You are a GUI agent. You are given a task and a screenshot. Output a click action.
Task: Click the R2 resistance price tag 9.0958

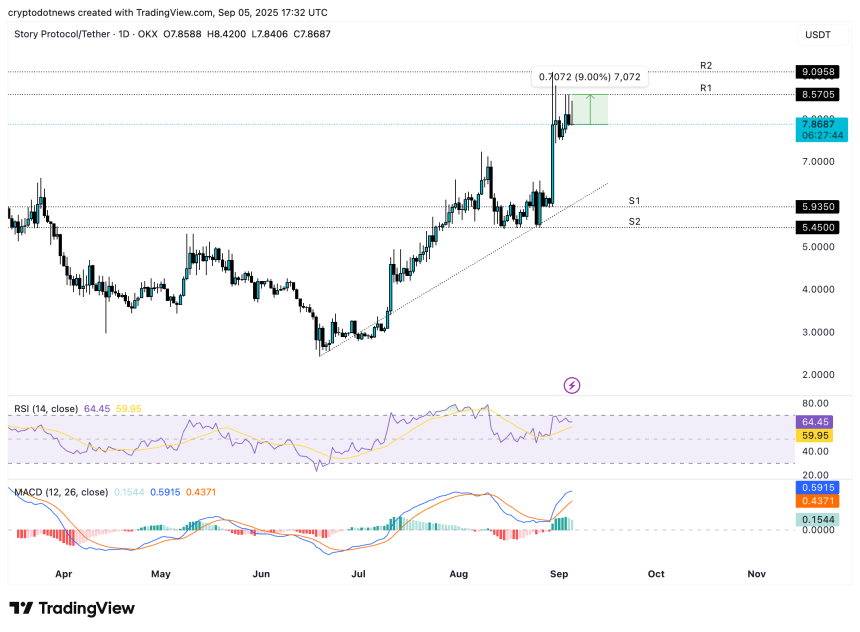(x=820, y=72)
